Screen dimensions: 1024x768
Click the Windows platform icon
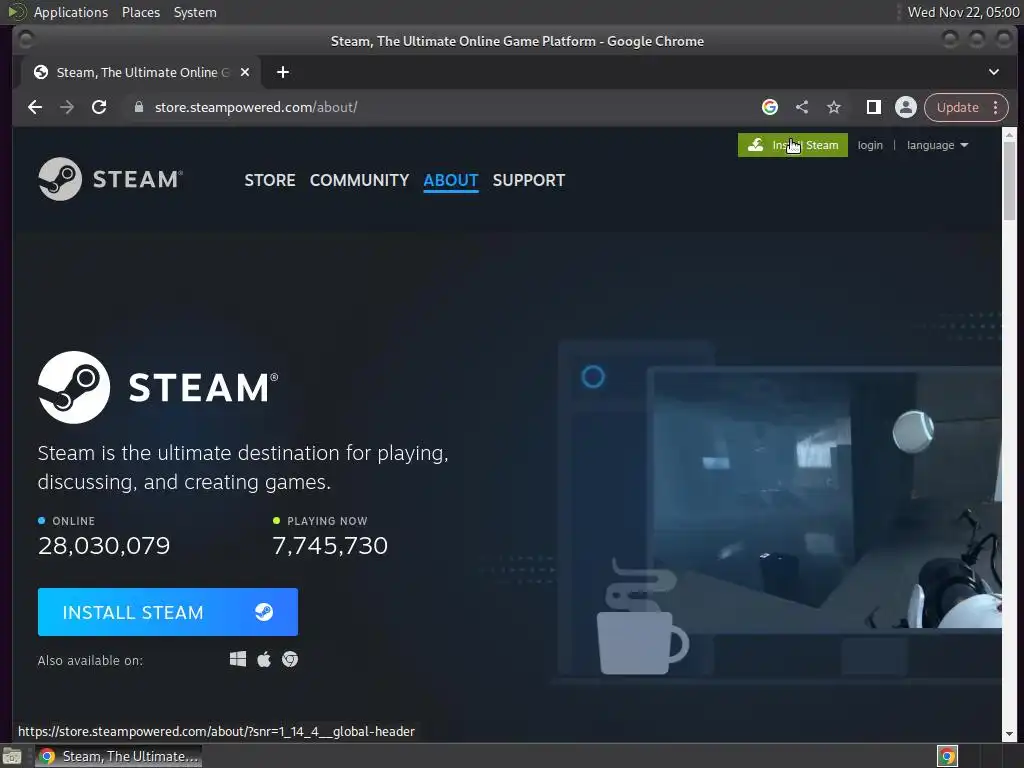[238, 659]
